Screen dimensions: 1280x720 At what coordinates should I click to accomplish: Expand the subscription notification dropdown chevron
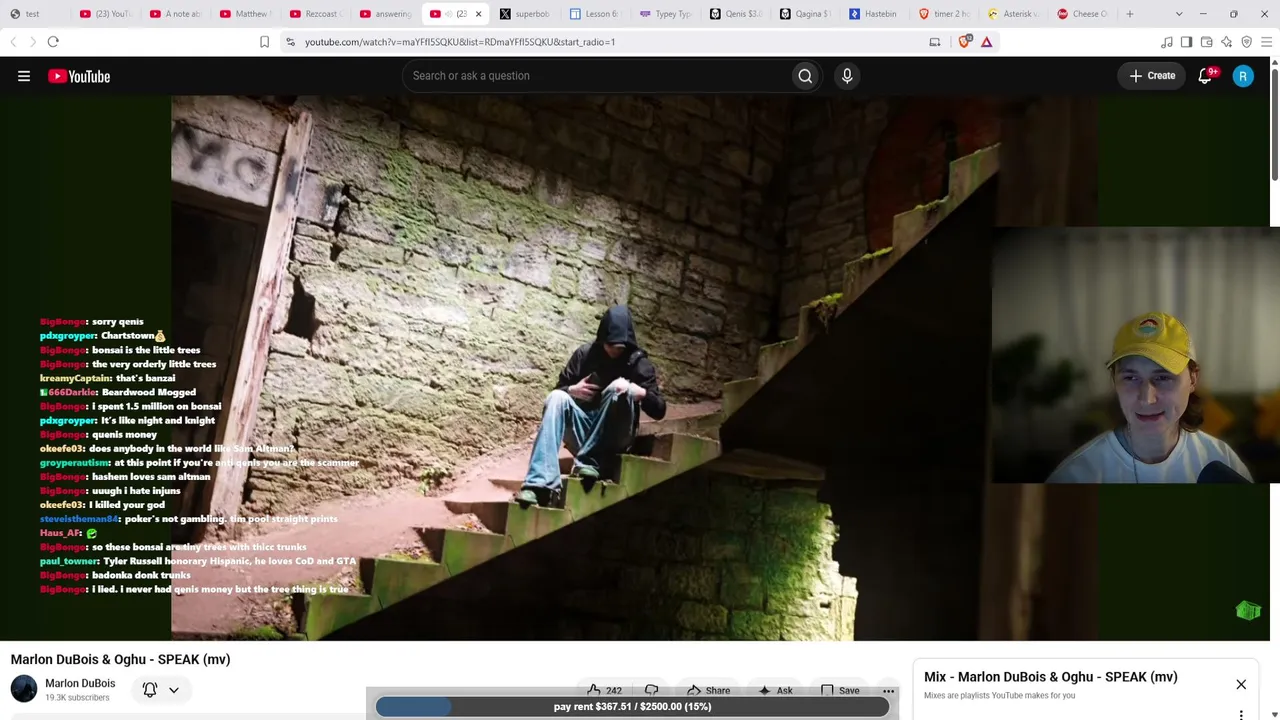click(x=173, y=689)
